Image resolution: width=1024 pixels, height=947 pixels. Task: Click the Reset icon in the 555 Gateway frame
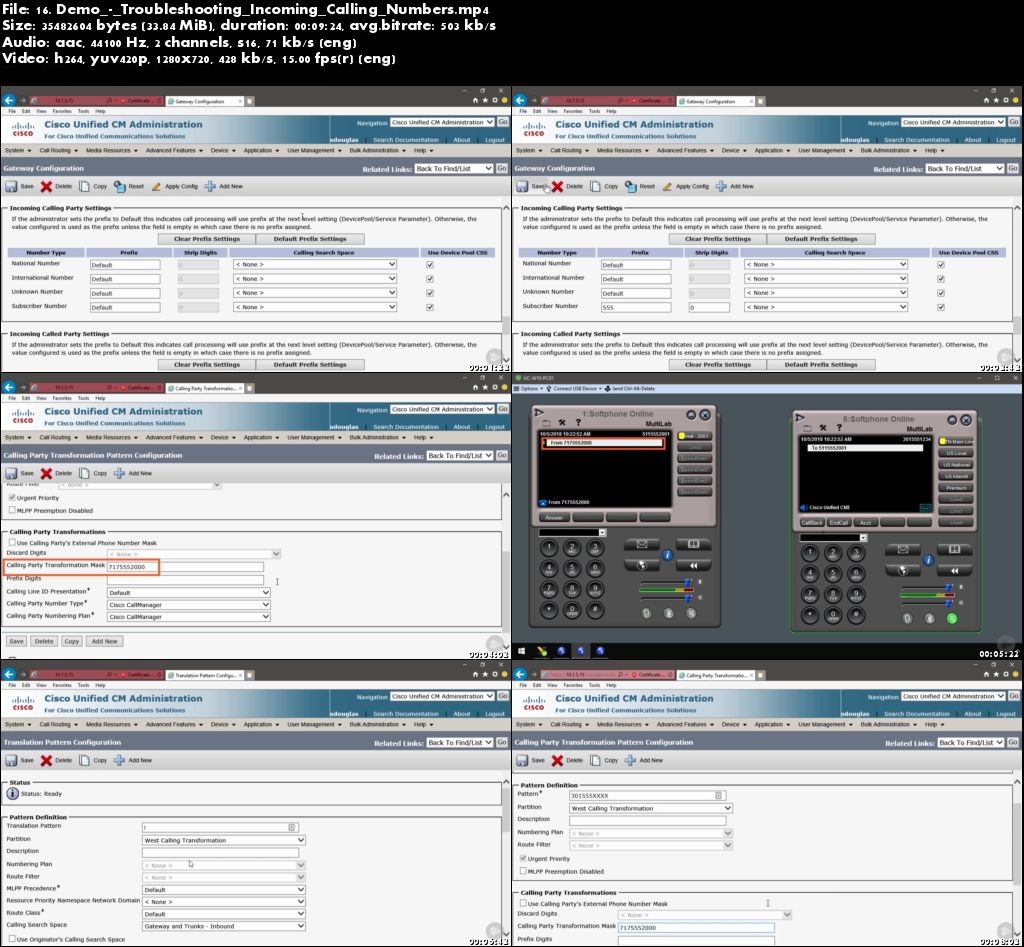(630, 186)
